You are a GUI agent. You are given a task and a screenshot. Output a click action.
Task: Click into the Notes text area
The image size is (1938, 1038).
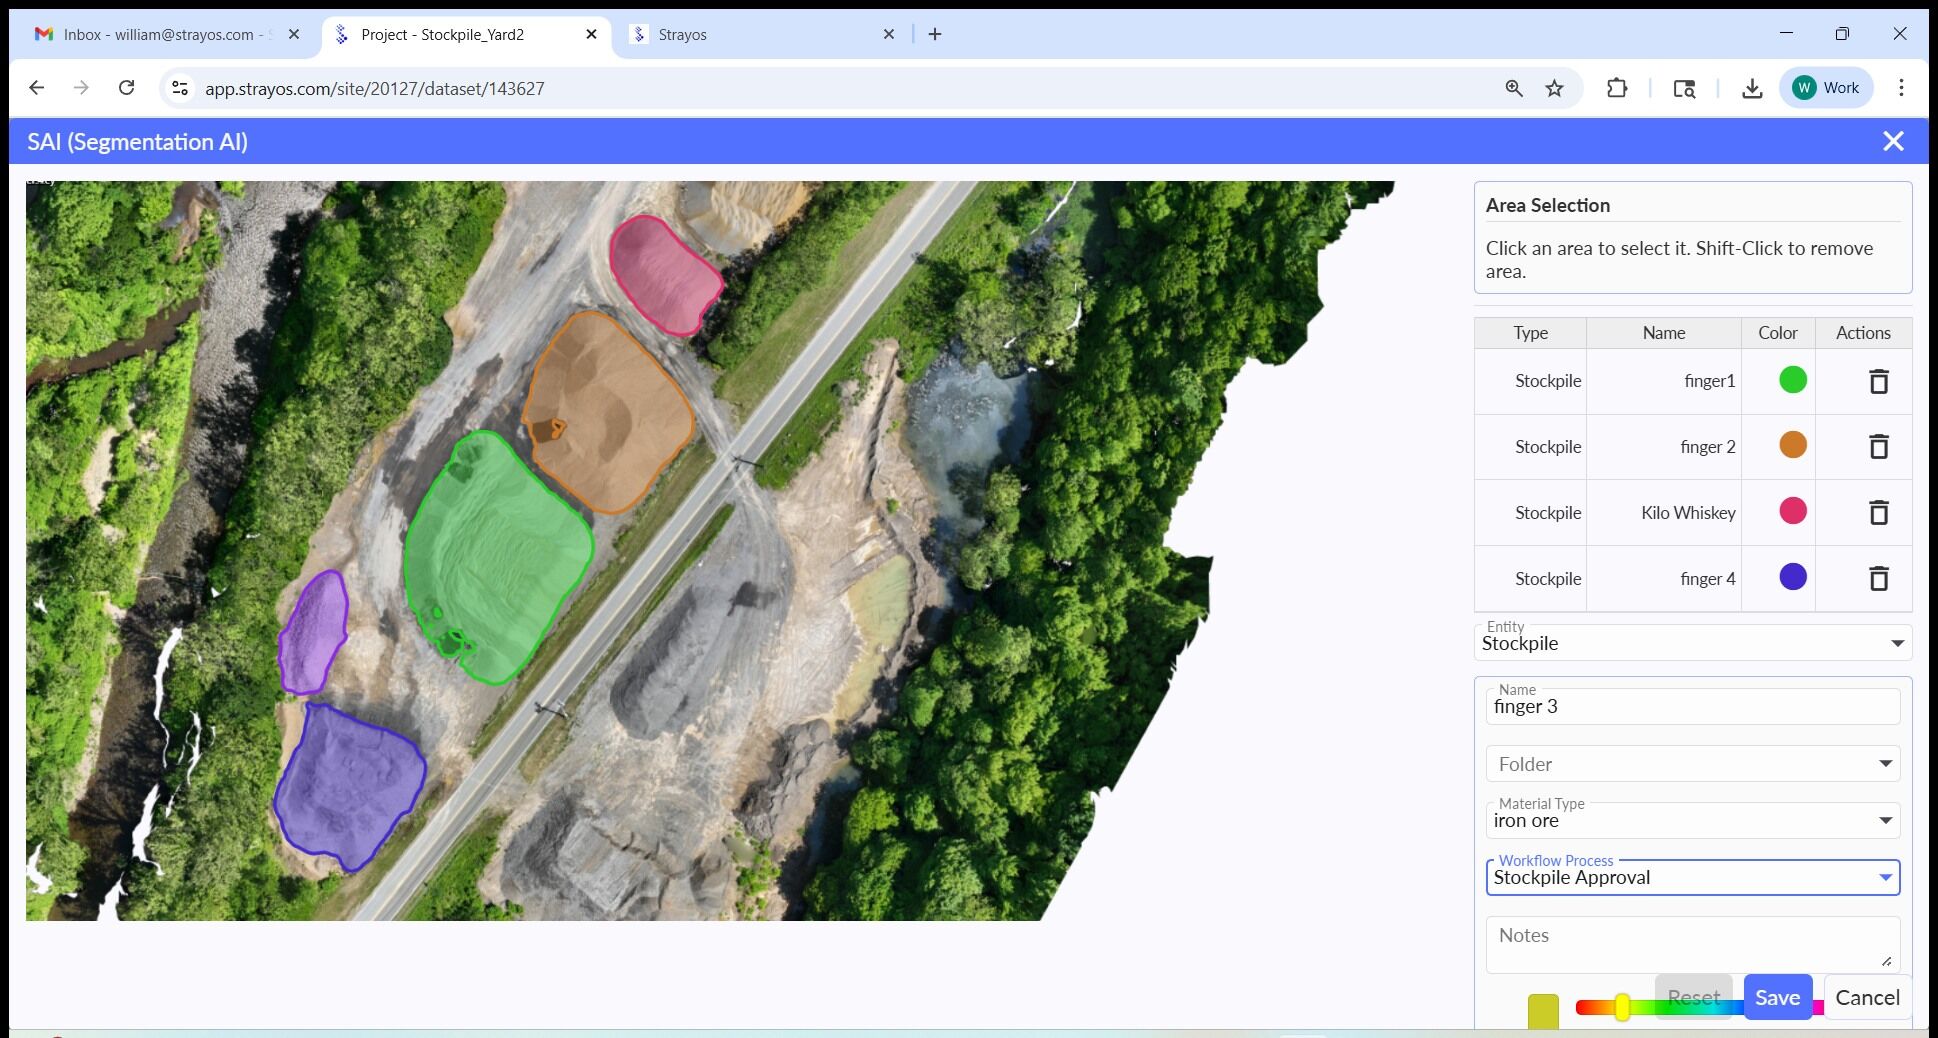tap(1693, 944)
